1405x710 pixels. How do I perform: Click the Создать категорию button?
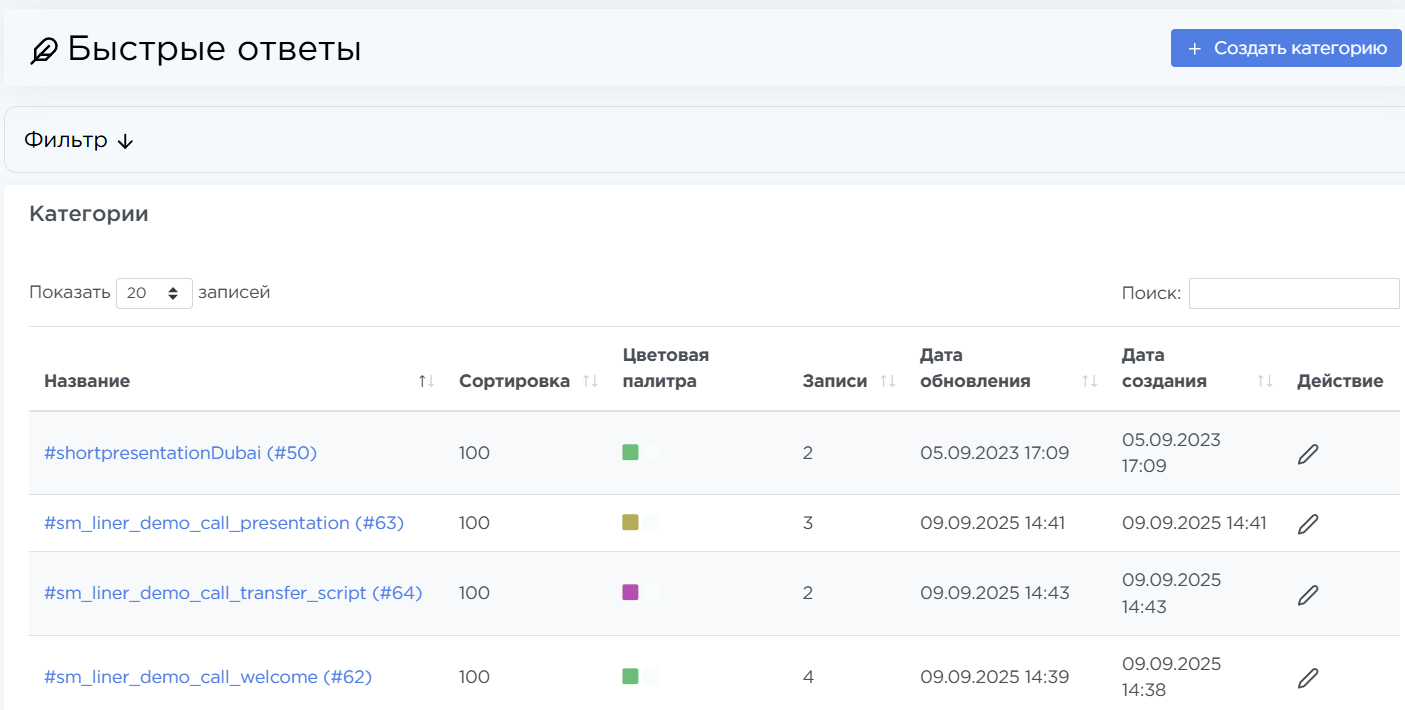coord(1286,48)
